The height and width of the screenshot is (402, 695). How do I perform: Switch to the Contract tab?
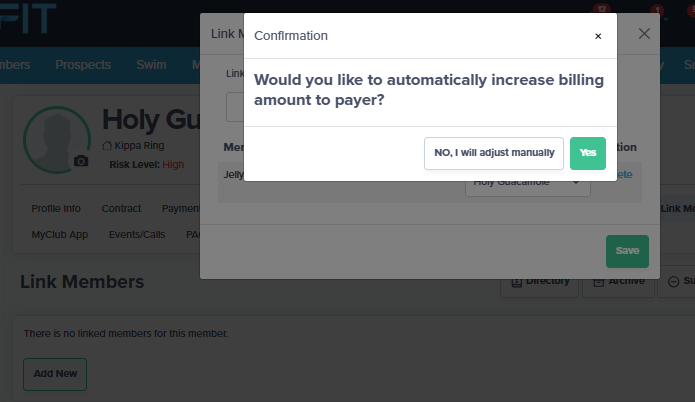coord(121,208)
